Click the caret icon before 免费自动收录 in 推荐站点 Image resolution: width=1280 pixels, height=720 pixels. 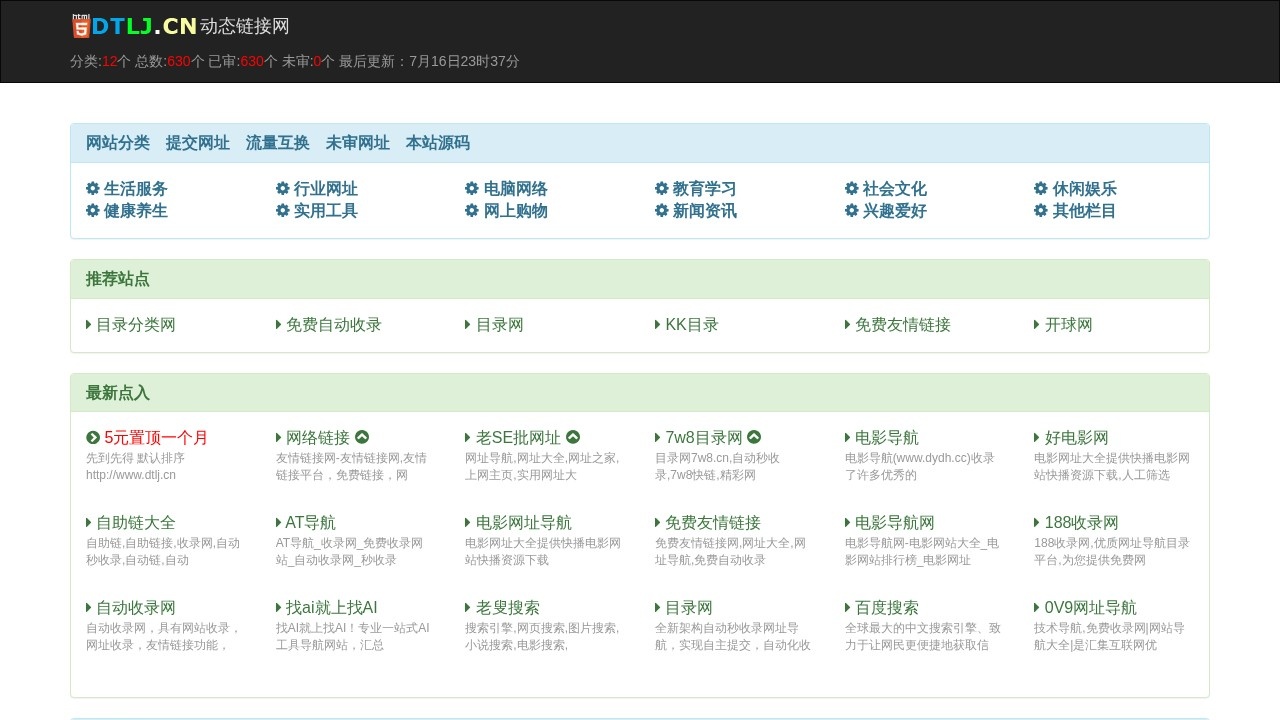279,324
